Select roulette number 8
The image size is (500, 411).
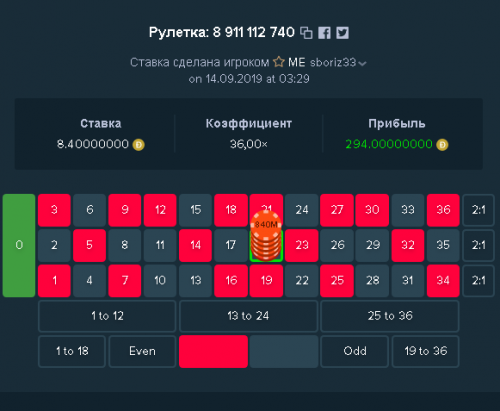coord(125,245)
